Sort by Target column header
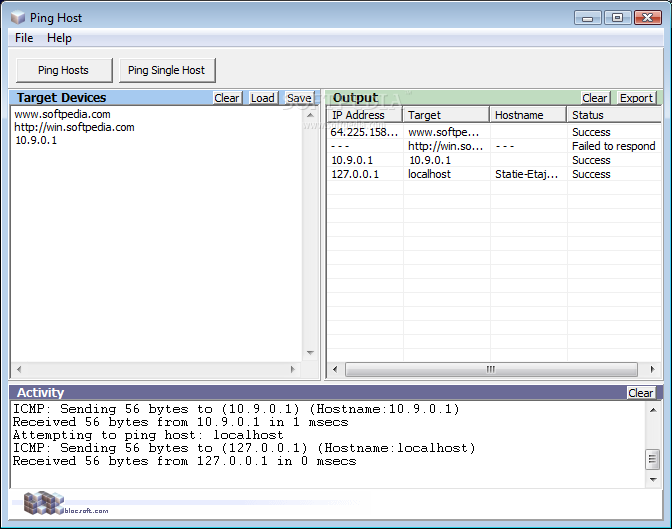The image size is (672, 529). (446, 115)
